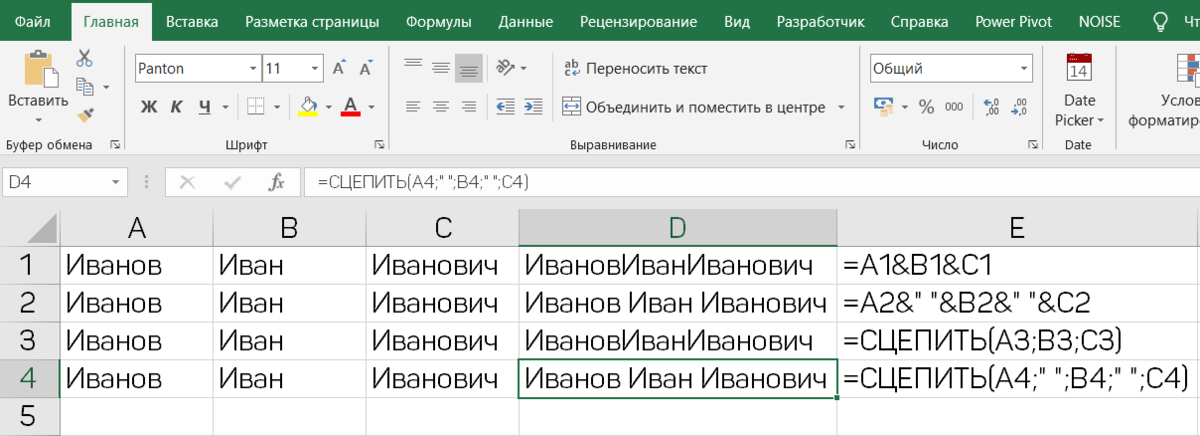Click cell E3 with =СЦЕПИТЬ(A3;B3;C3)
This screenshot has height=436, width=1200.
(1019, 340)
